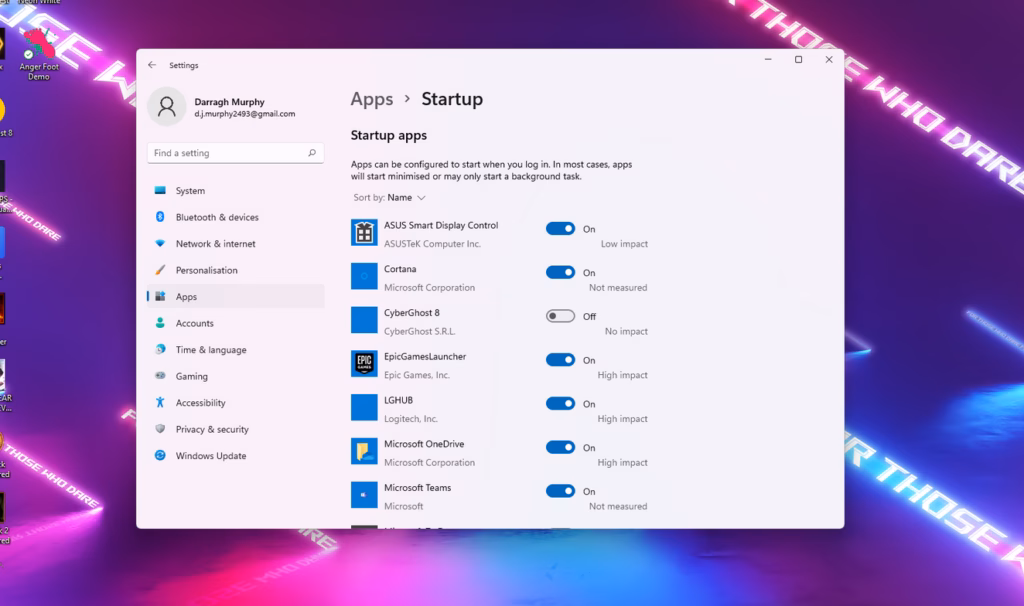
Task: Click the Network wifi icon
Action: tap(160, 244)
